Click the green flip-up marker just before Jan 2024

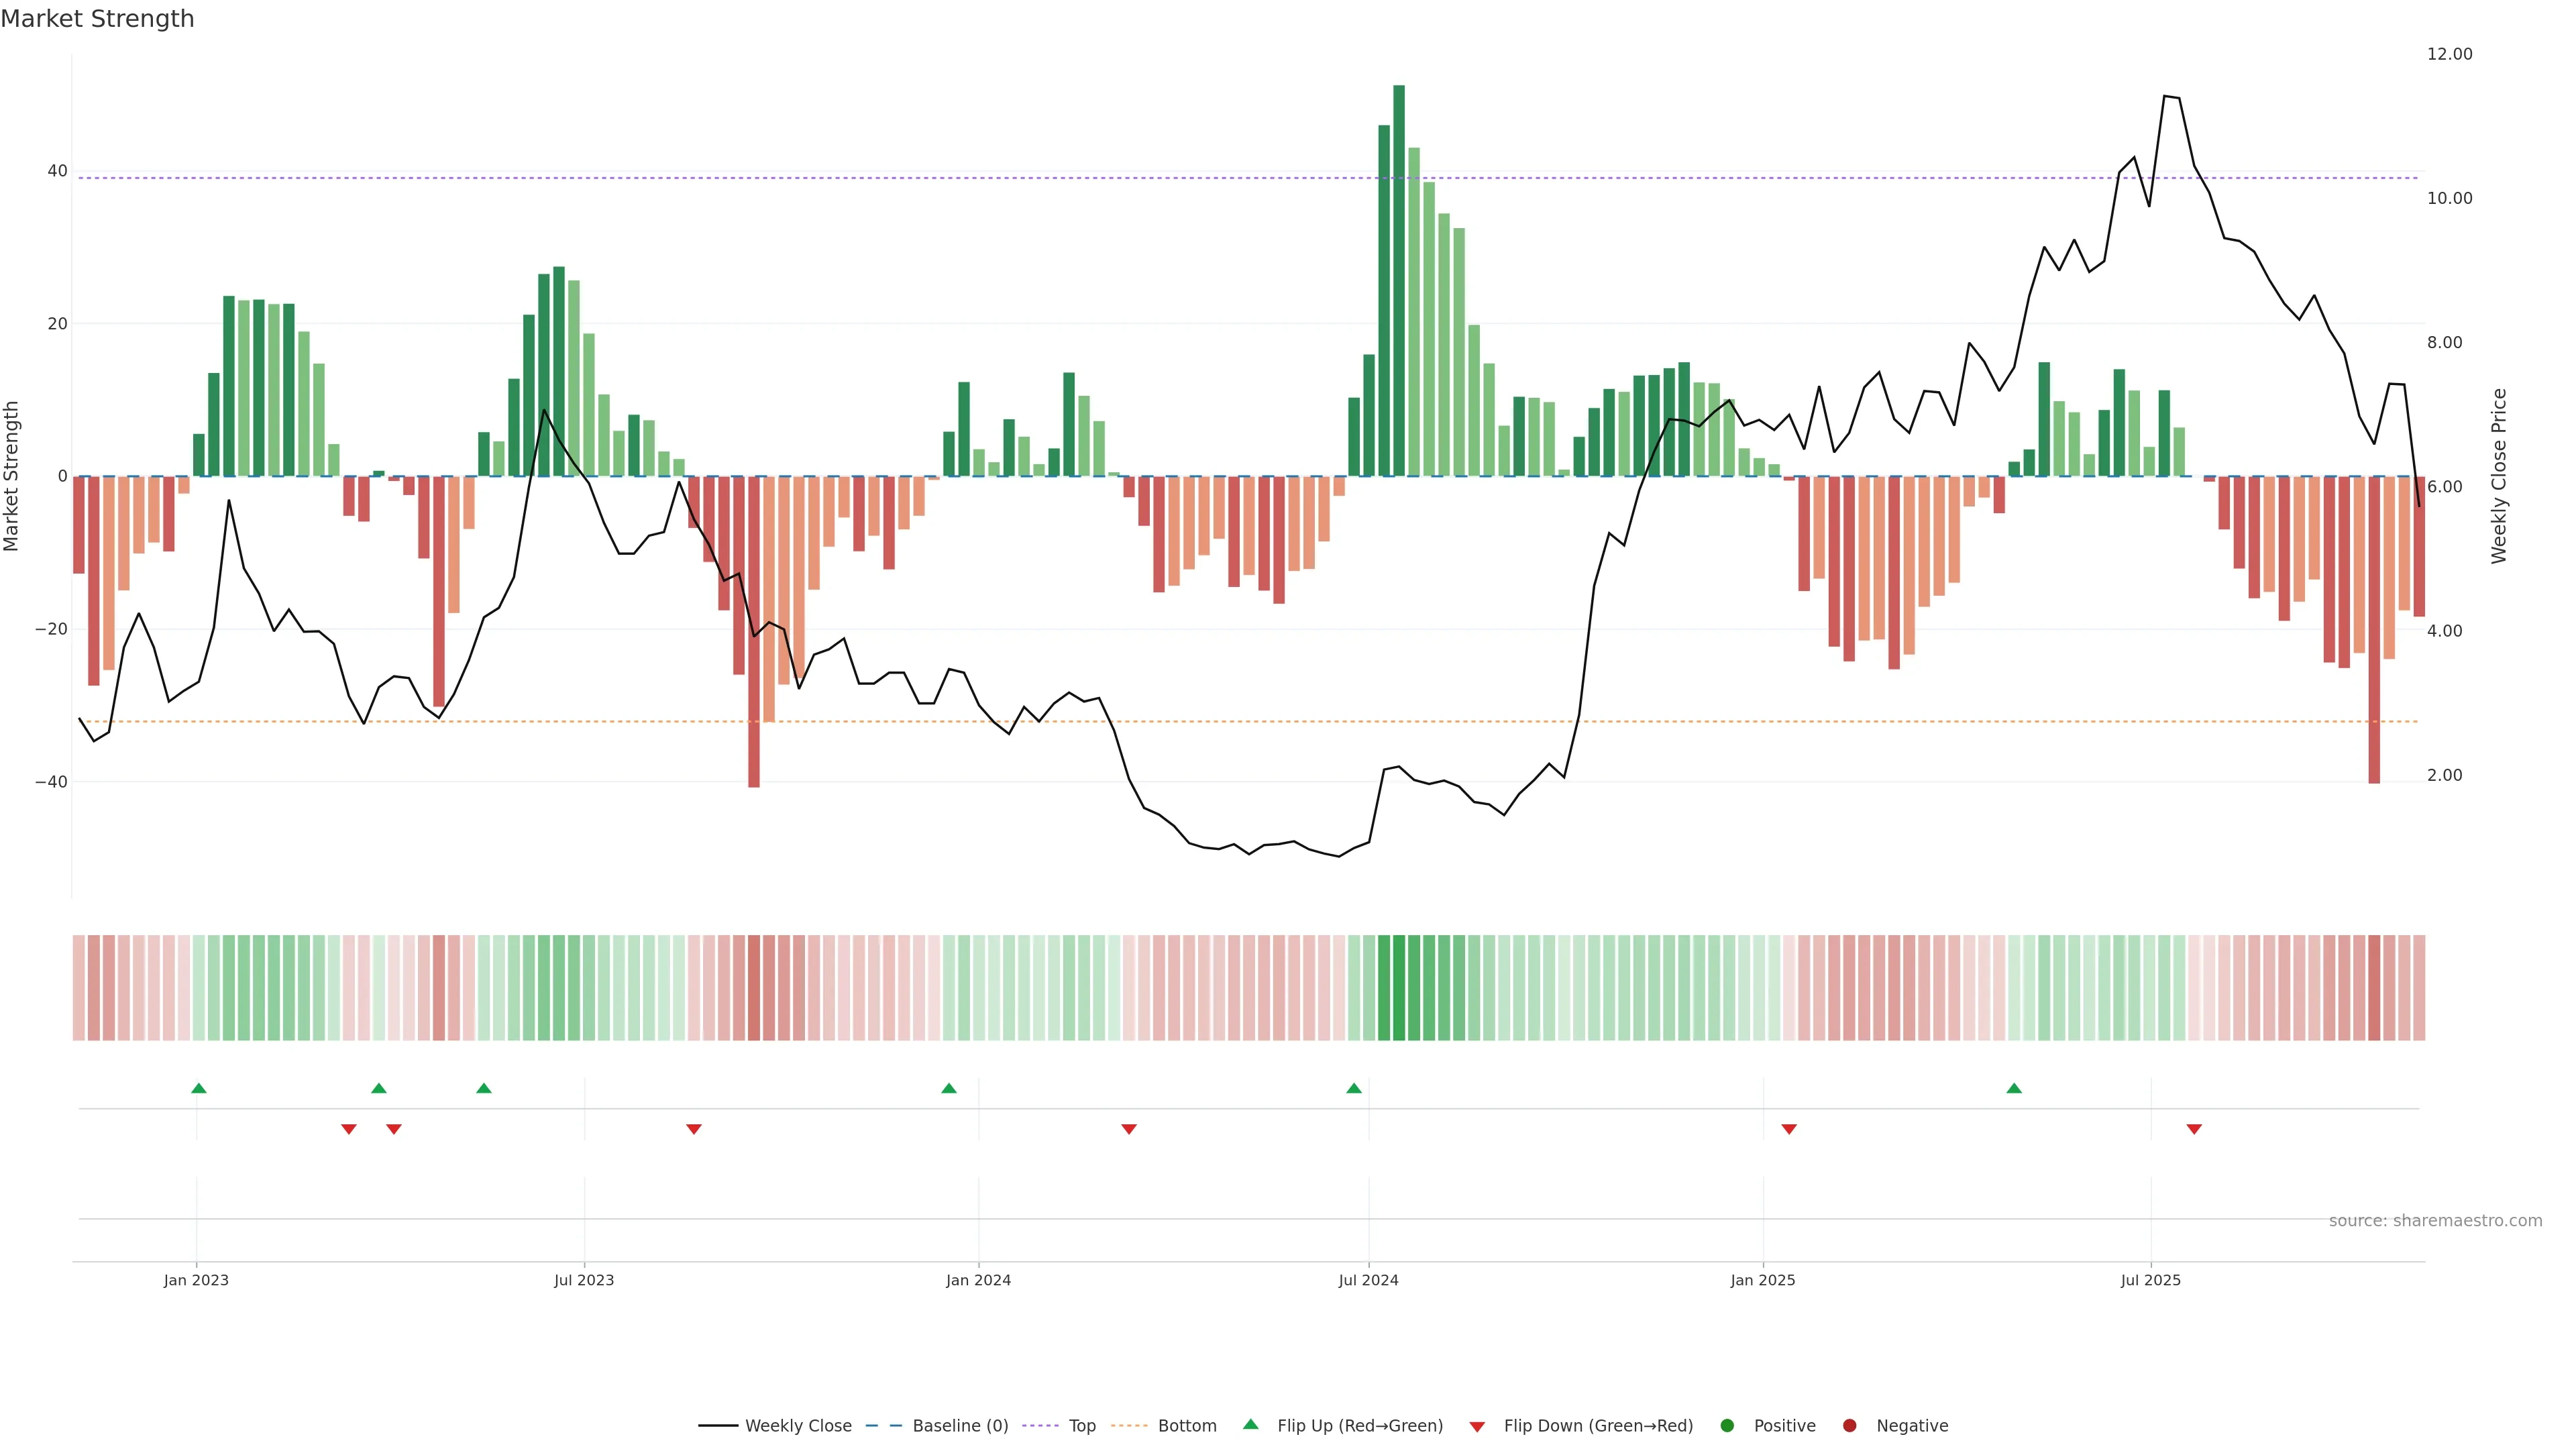[x=949, y=1088]
